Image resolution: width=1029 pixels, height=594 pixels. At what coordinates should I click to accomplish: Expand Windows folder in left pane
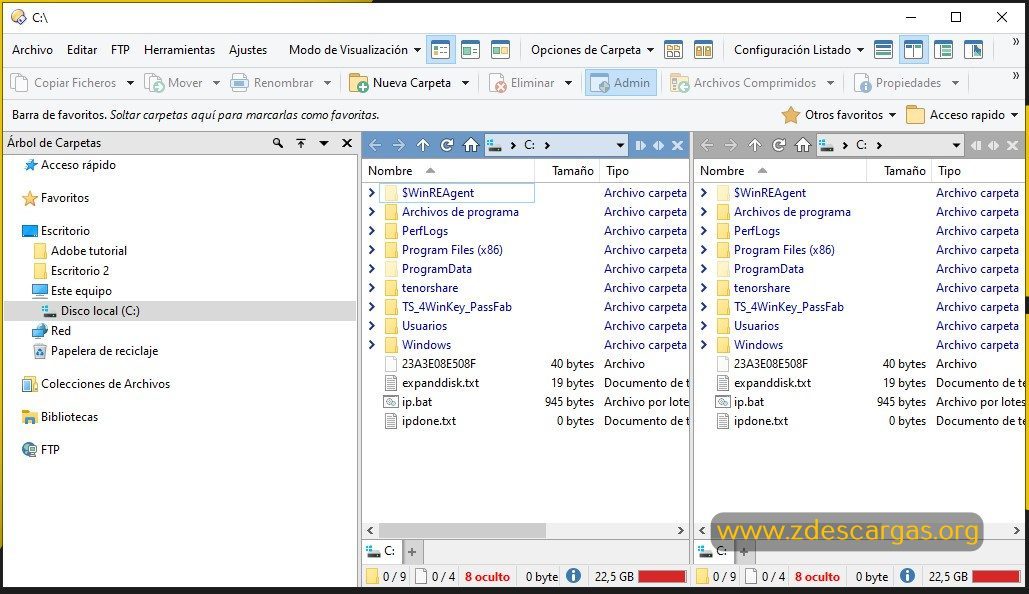(371, 345)
